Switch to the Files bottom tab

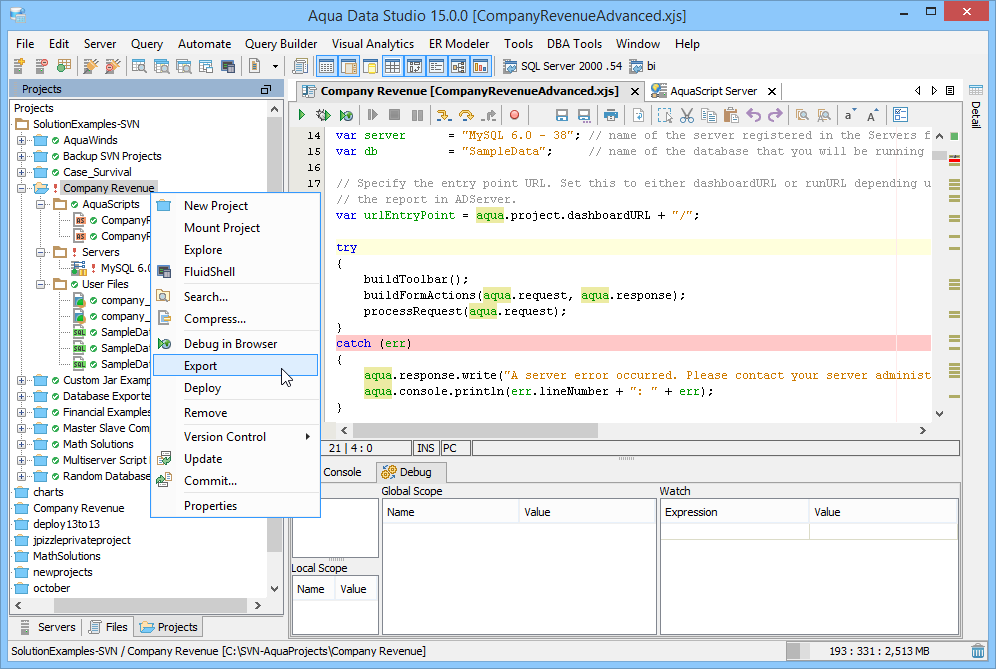click(x=108, y=627)
